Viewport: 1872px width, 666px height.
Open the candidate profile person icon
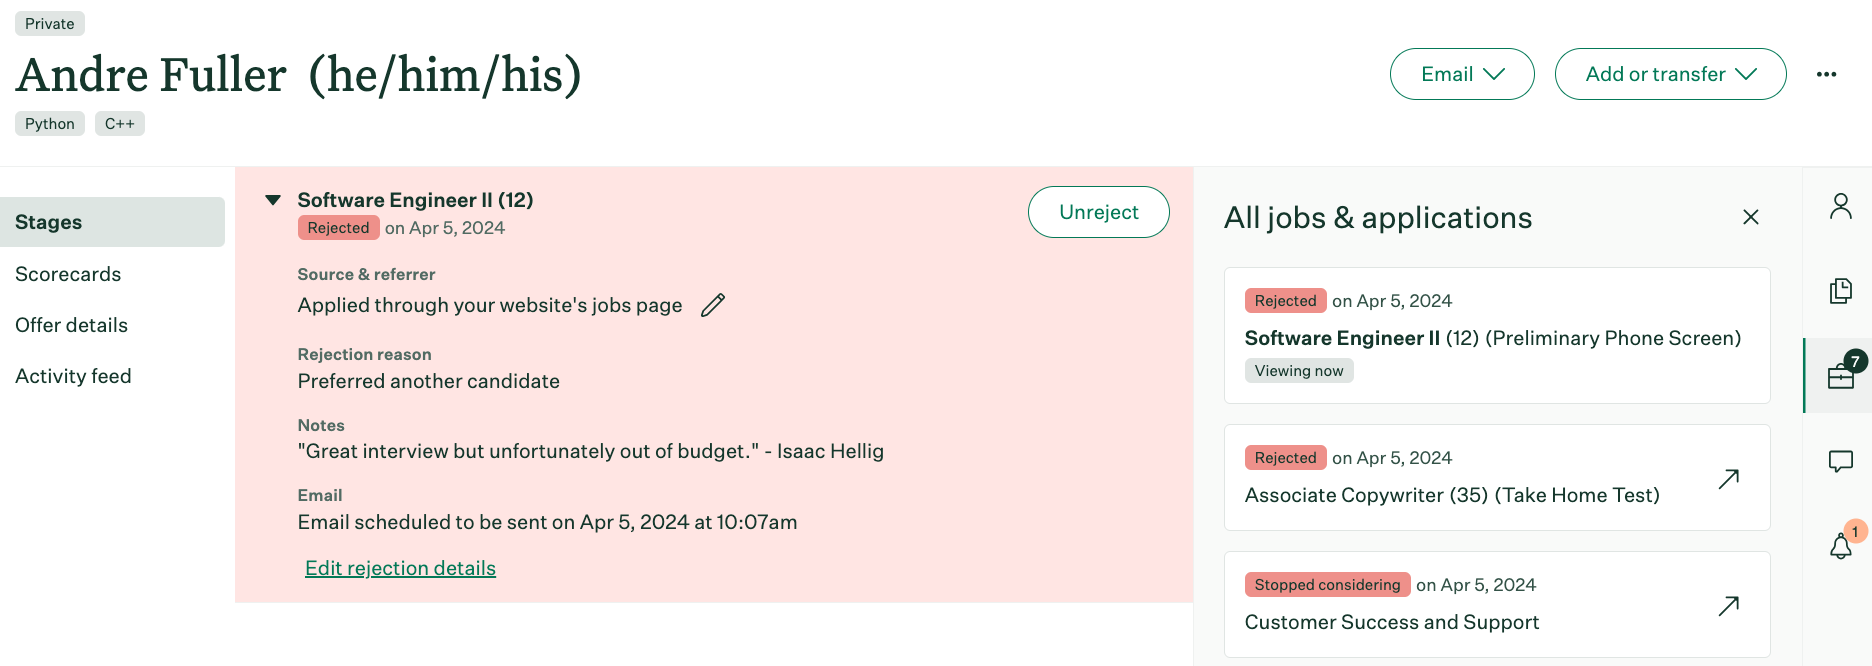[1840, 206]
